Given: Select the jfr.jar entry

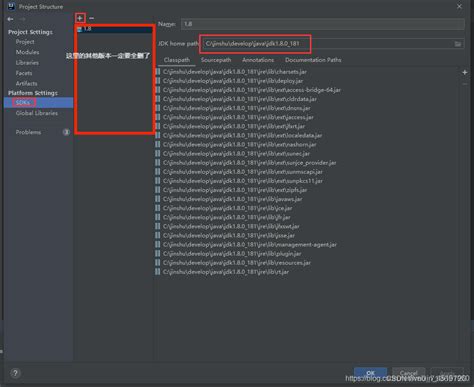Looking at the screenshot, I should (223, 217).
